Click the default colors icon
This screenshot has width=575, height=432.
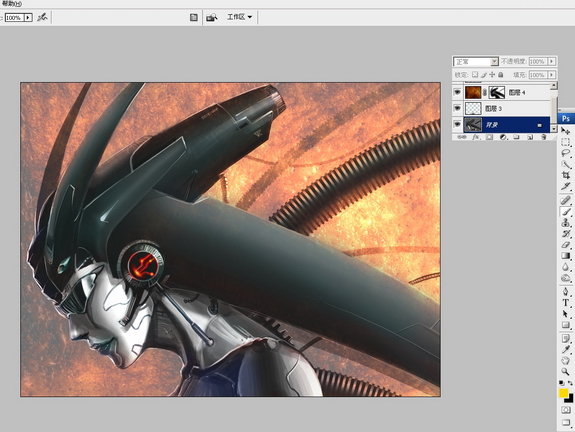561,383
